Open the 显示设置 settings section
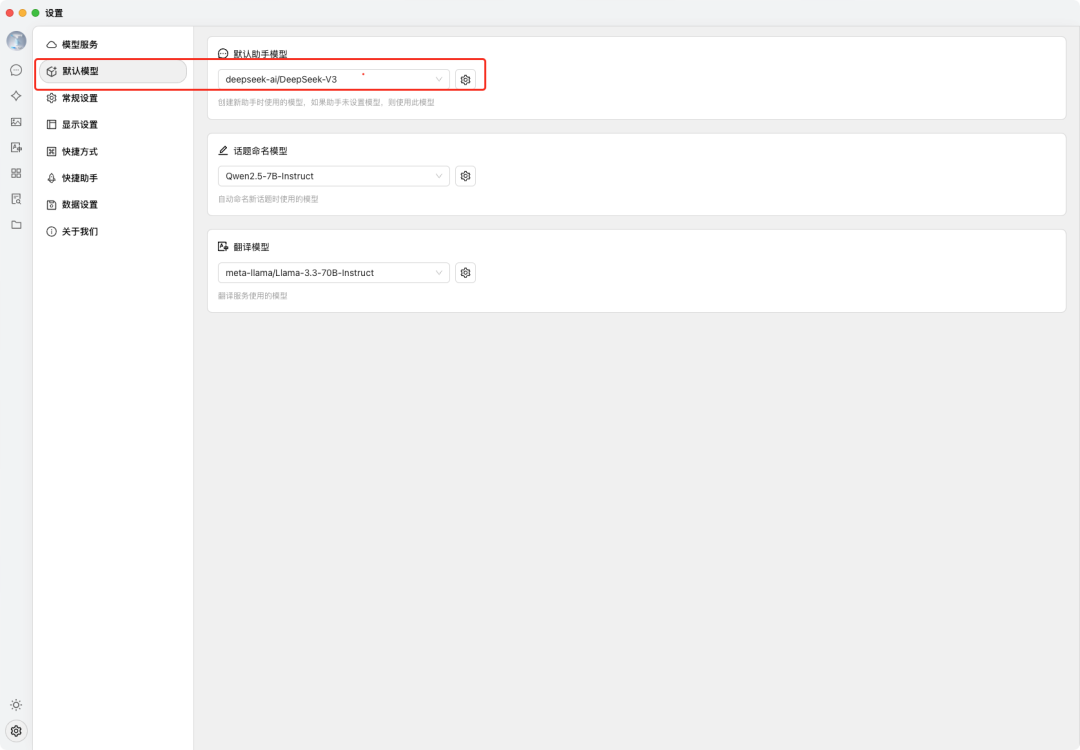The width and height of the screenshot is (1080, 750). (112, 125)
